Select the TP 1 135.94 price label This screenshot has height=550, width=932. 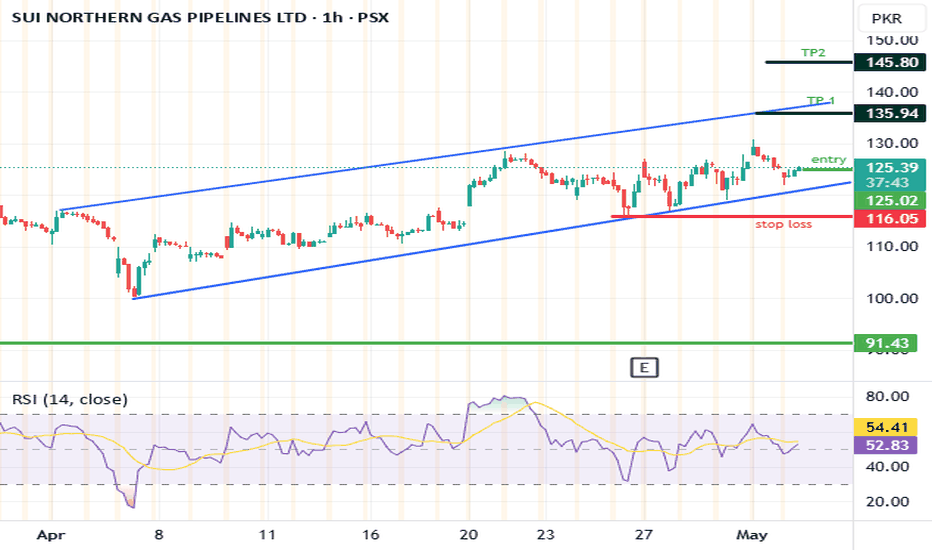pyautogui.click(x=889, y=113)
